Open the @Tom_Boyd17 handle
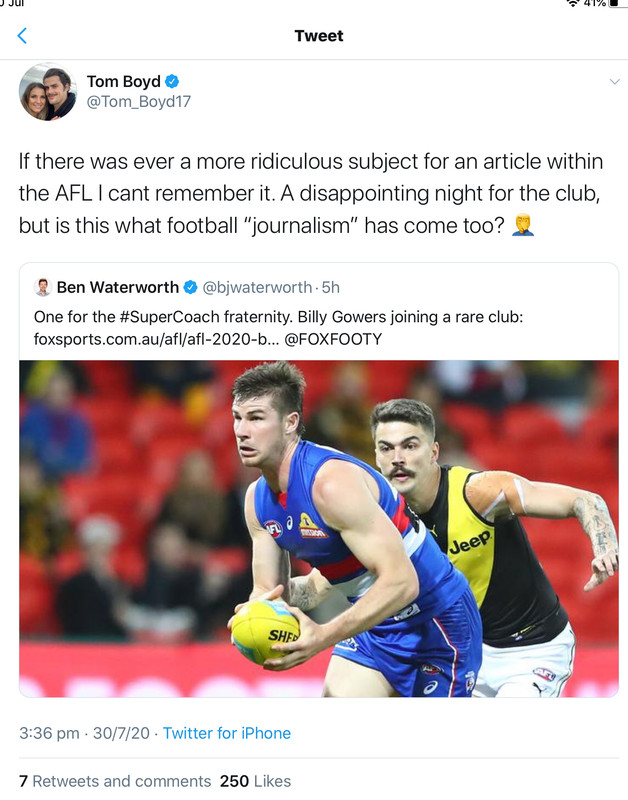The height and width of the screenshot is (800, 628). click(138, 102)
